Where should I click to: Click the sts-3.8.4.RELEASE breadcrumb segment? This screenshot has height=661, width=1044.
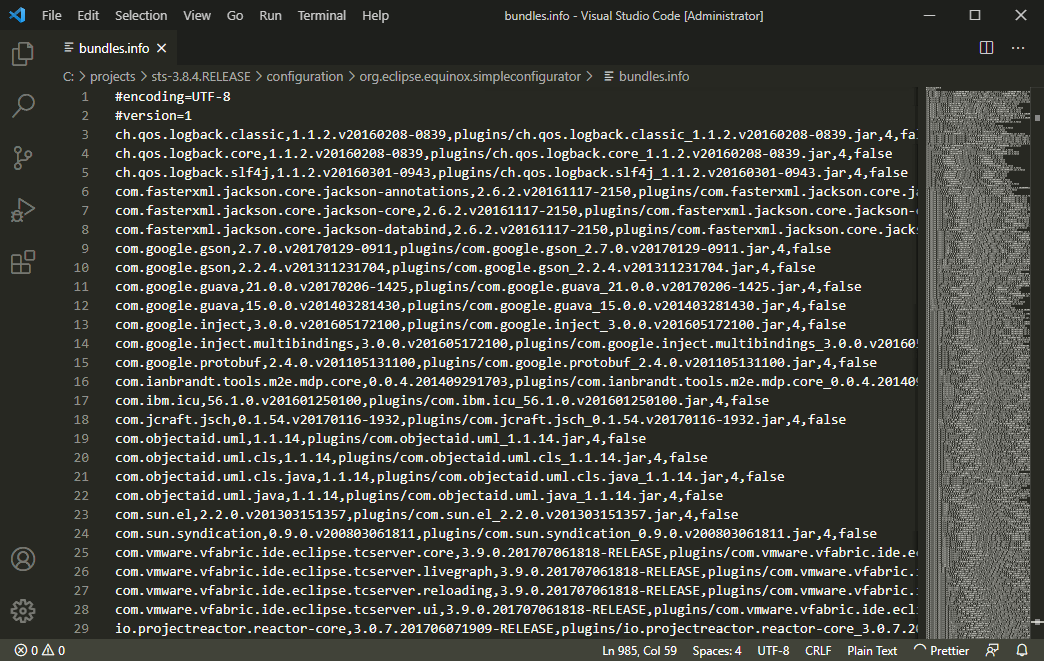pyautogui.click(x=201, y=77)
